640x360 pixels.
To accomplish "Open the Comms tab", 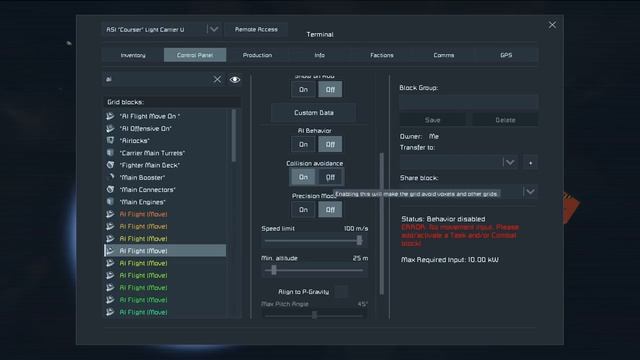I will pos(444,55).
